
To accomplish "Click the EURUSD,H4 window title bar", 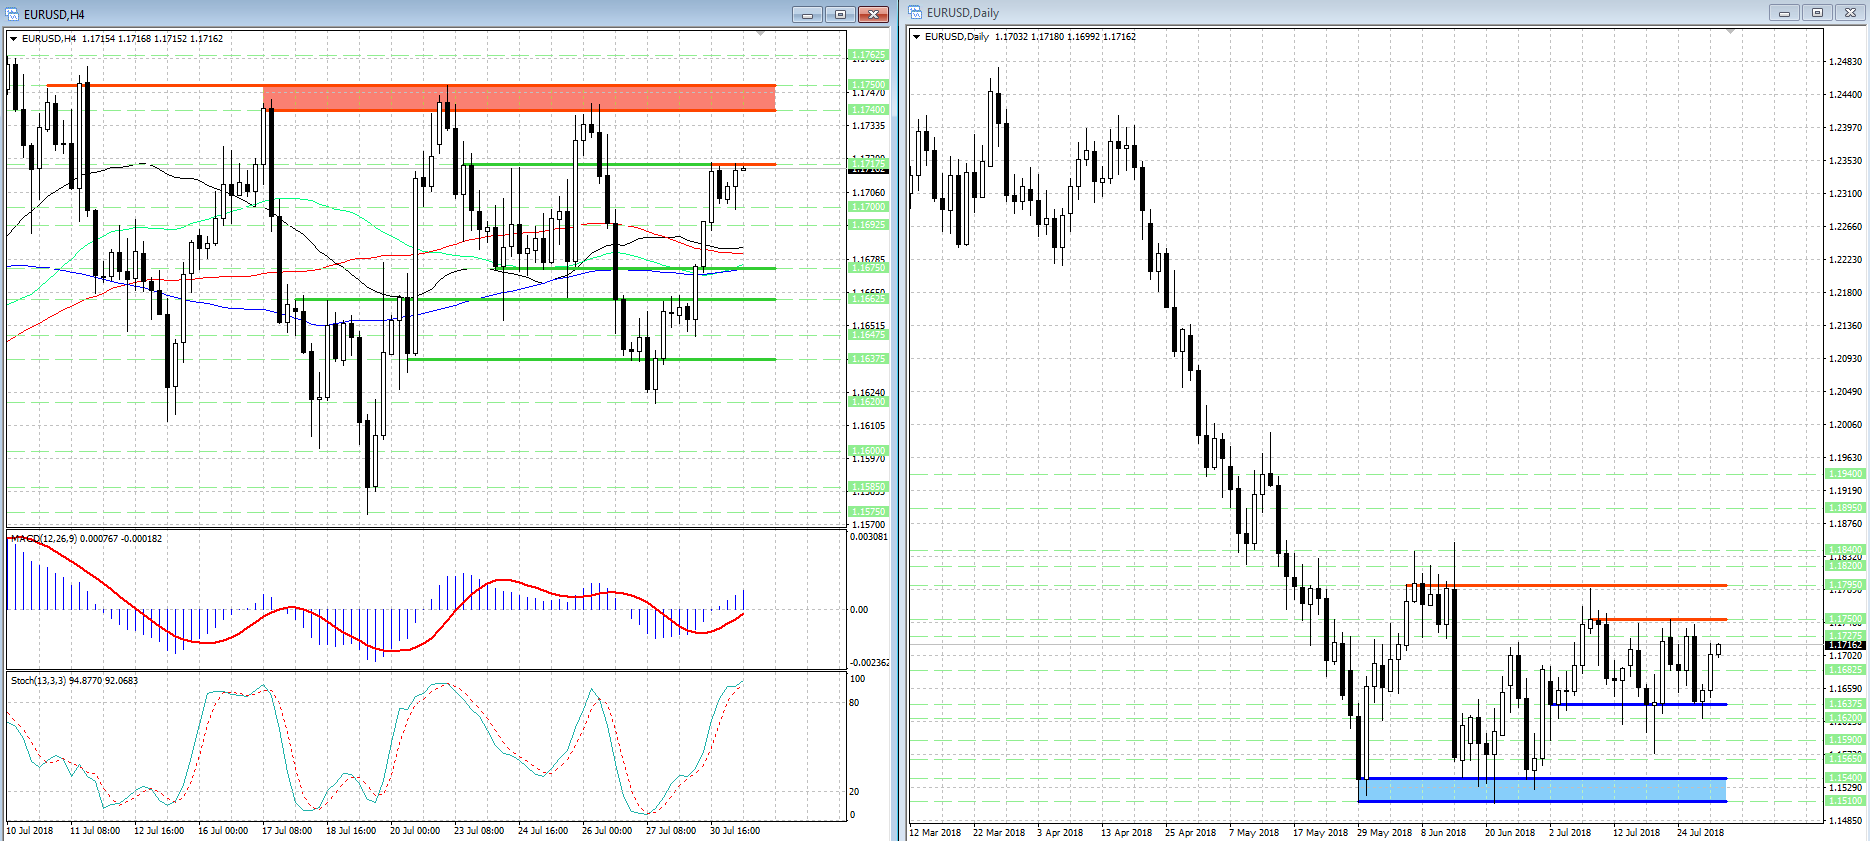I will [400, 14].
